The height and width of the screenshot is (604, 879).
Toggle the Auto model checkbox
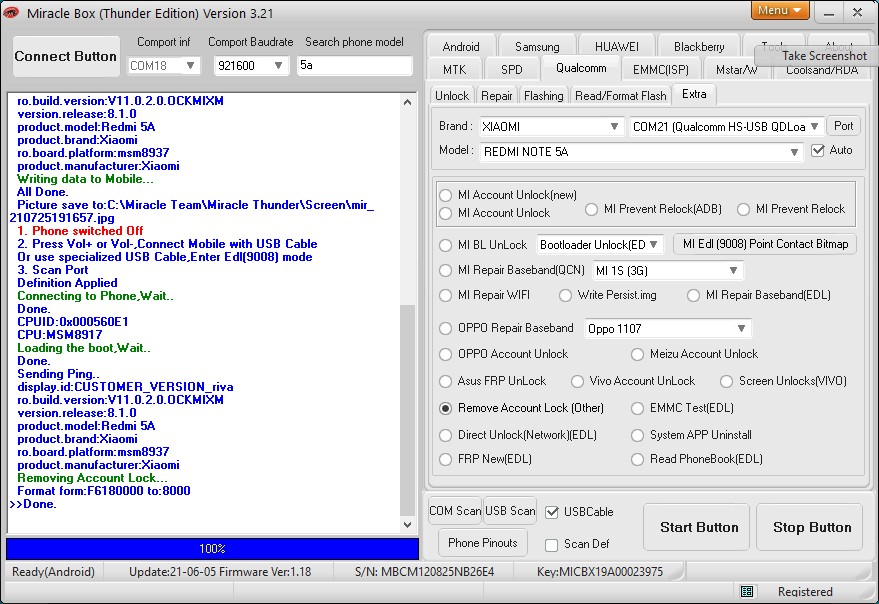click(x=818, y=150)
